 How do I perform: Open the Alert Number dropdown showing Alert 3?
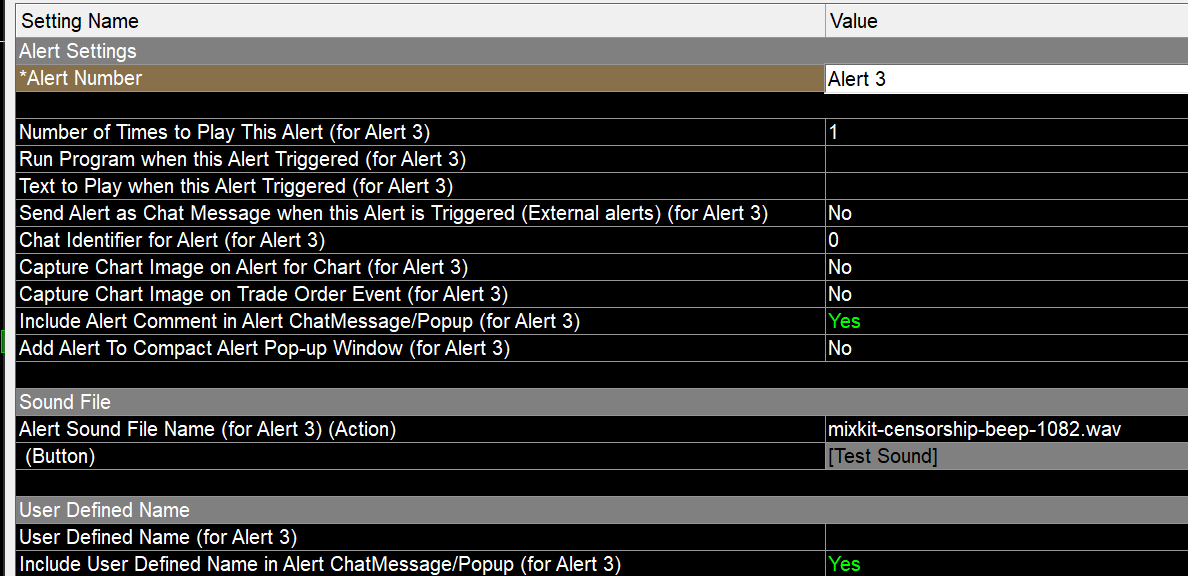pyautogui.click(x=1006, y=79)
